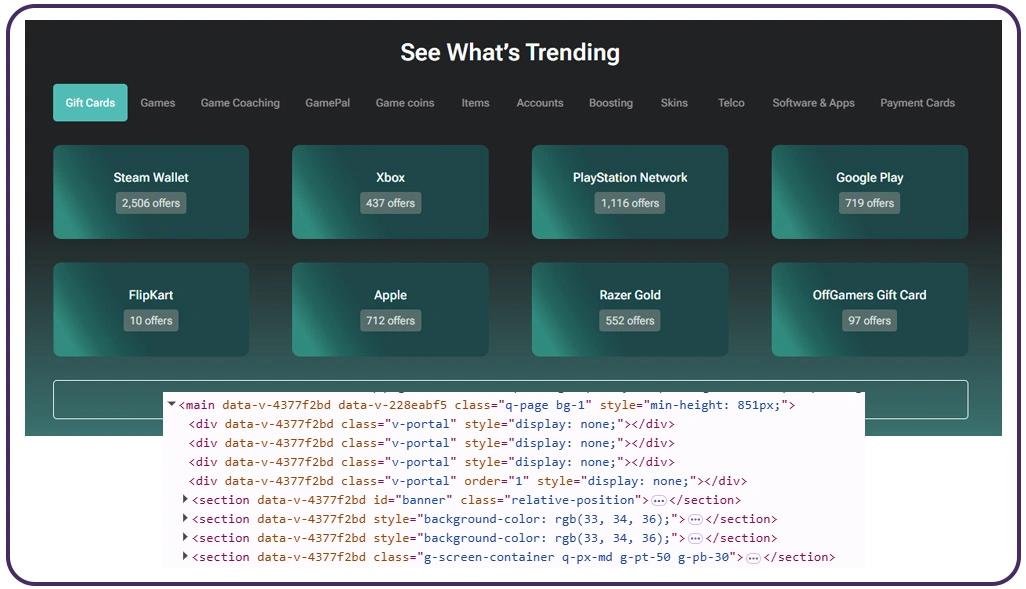Open the OffGamers Gift Card tile
The image size is (1026, 589).
[x=869, y=309]
